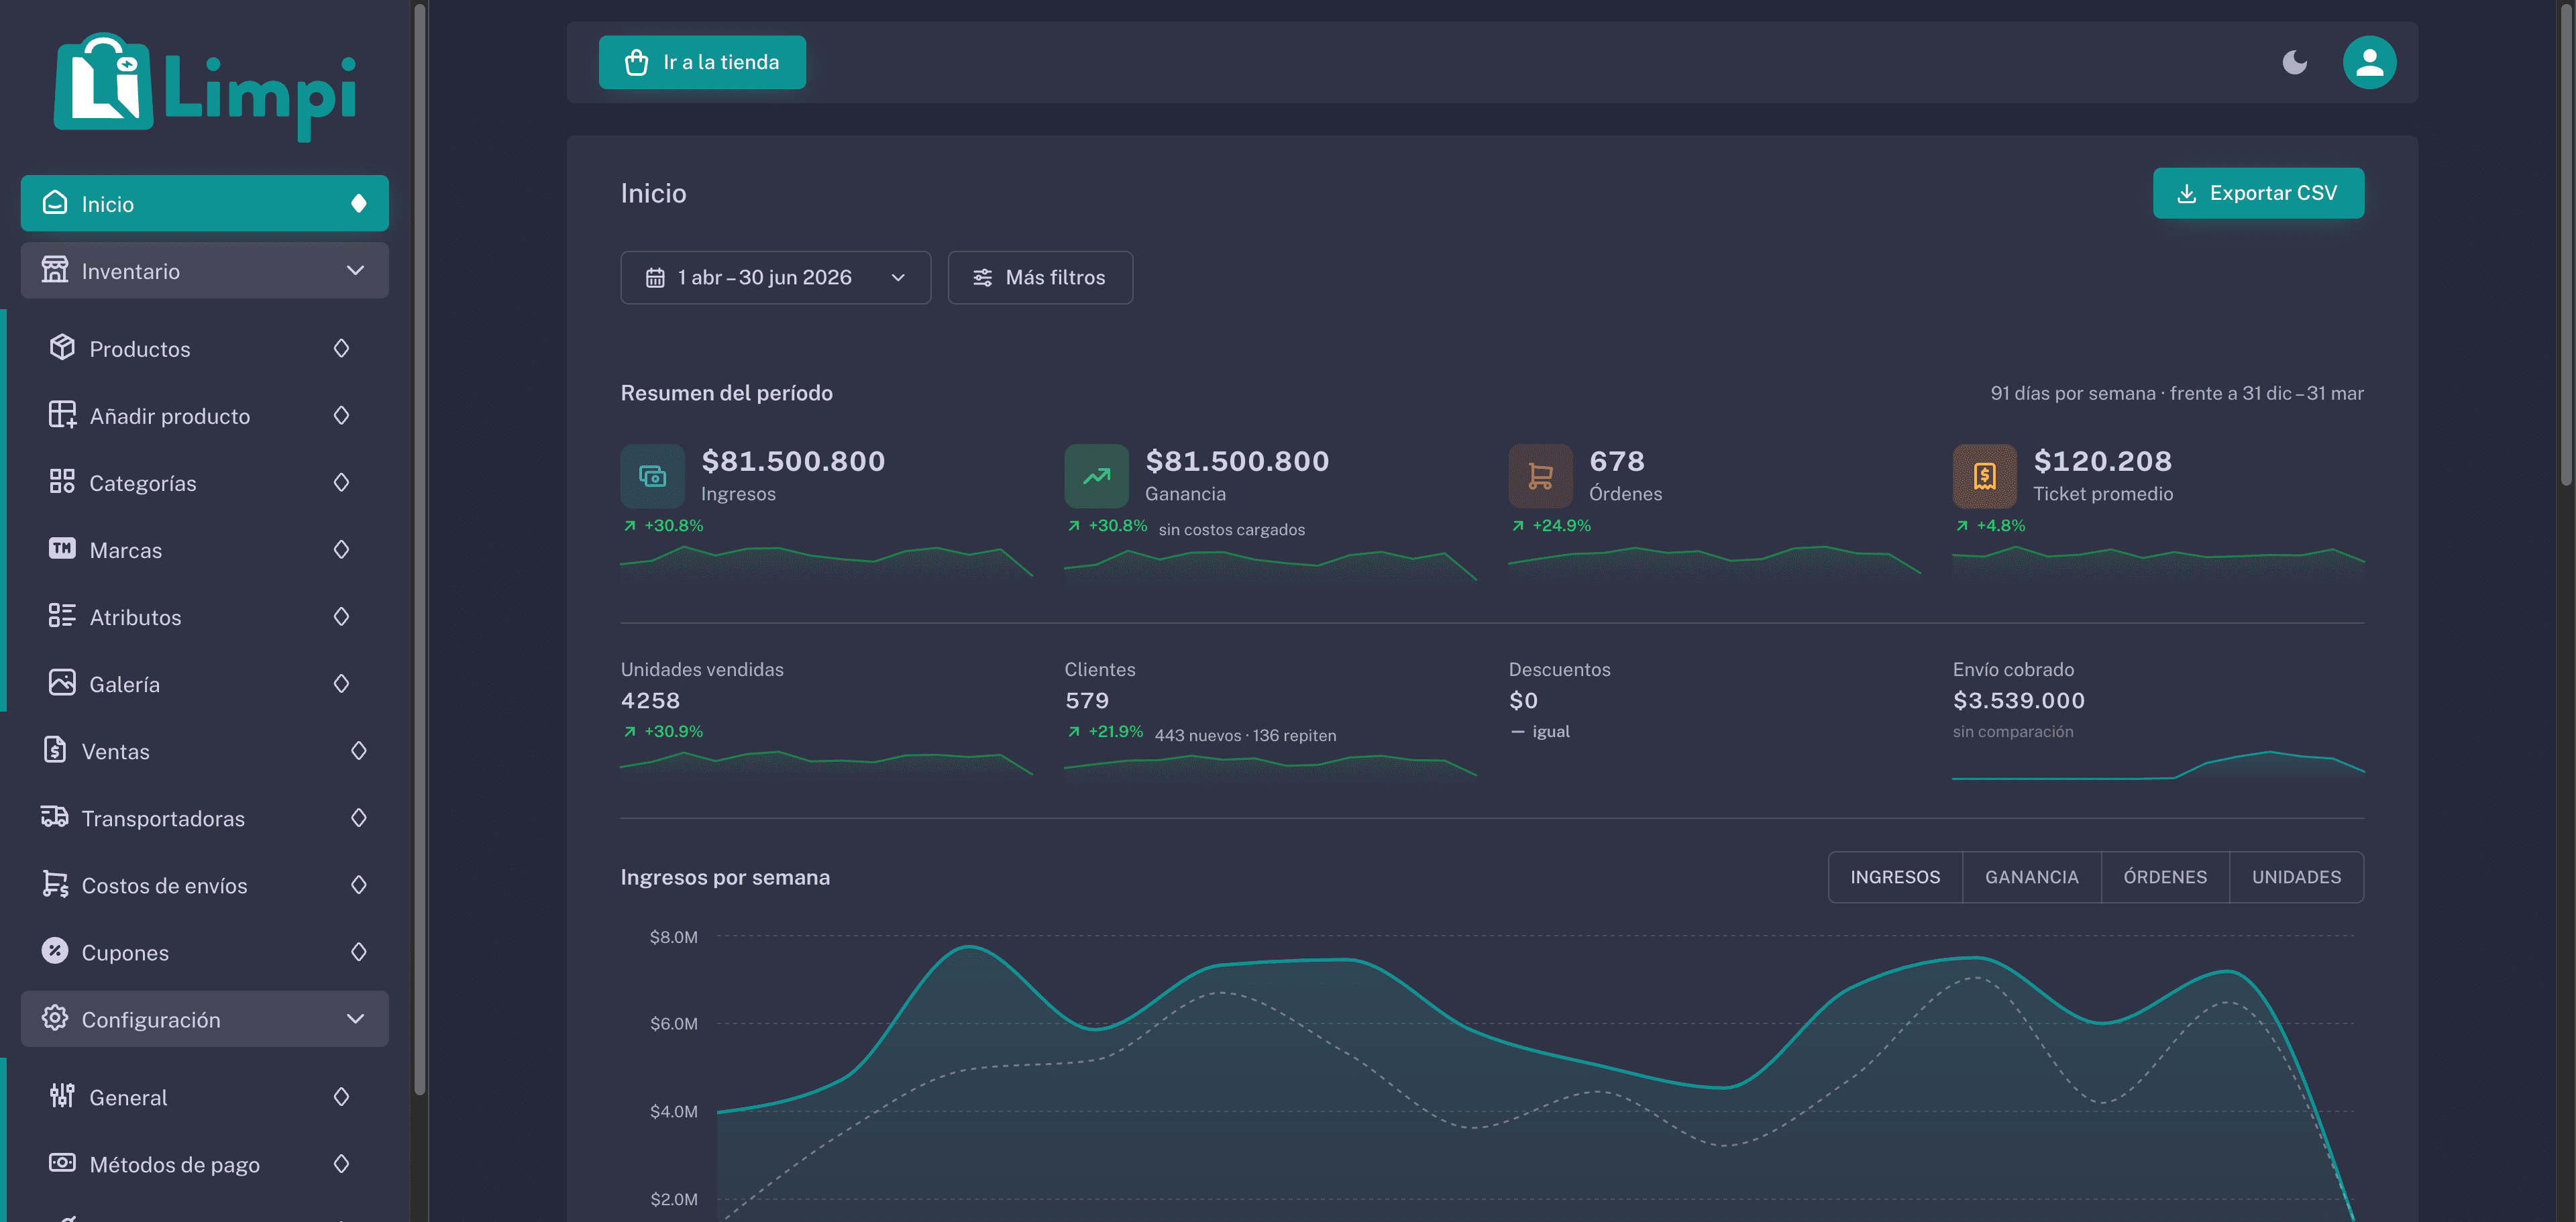
Task: Click the Productos box icon
Action: click(62, 347)
